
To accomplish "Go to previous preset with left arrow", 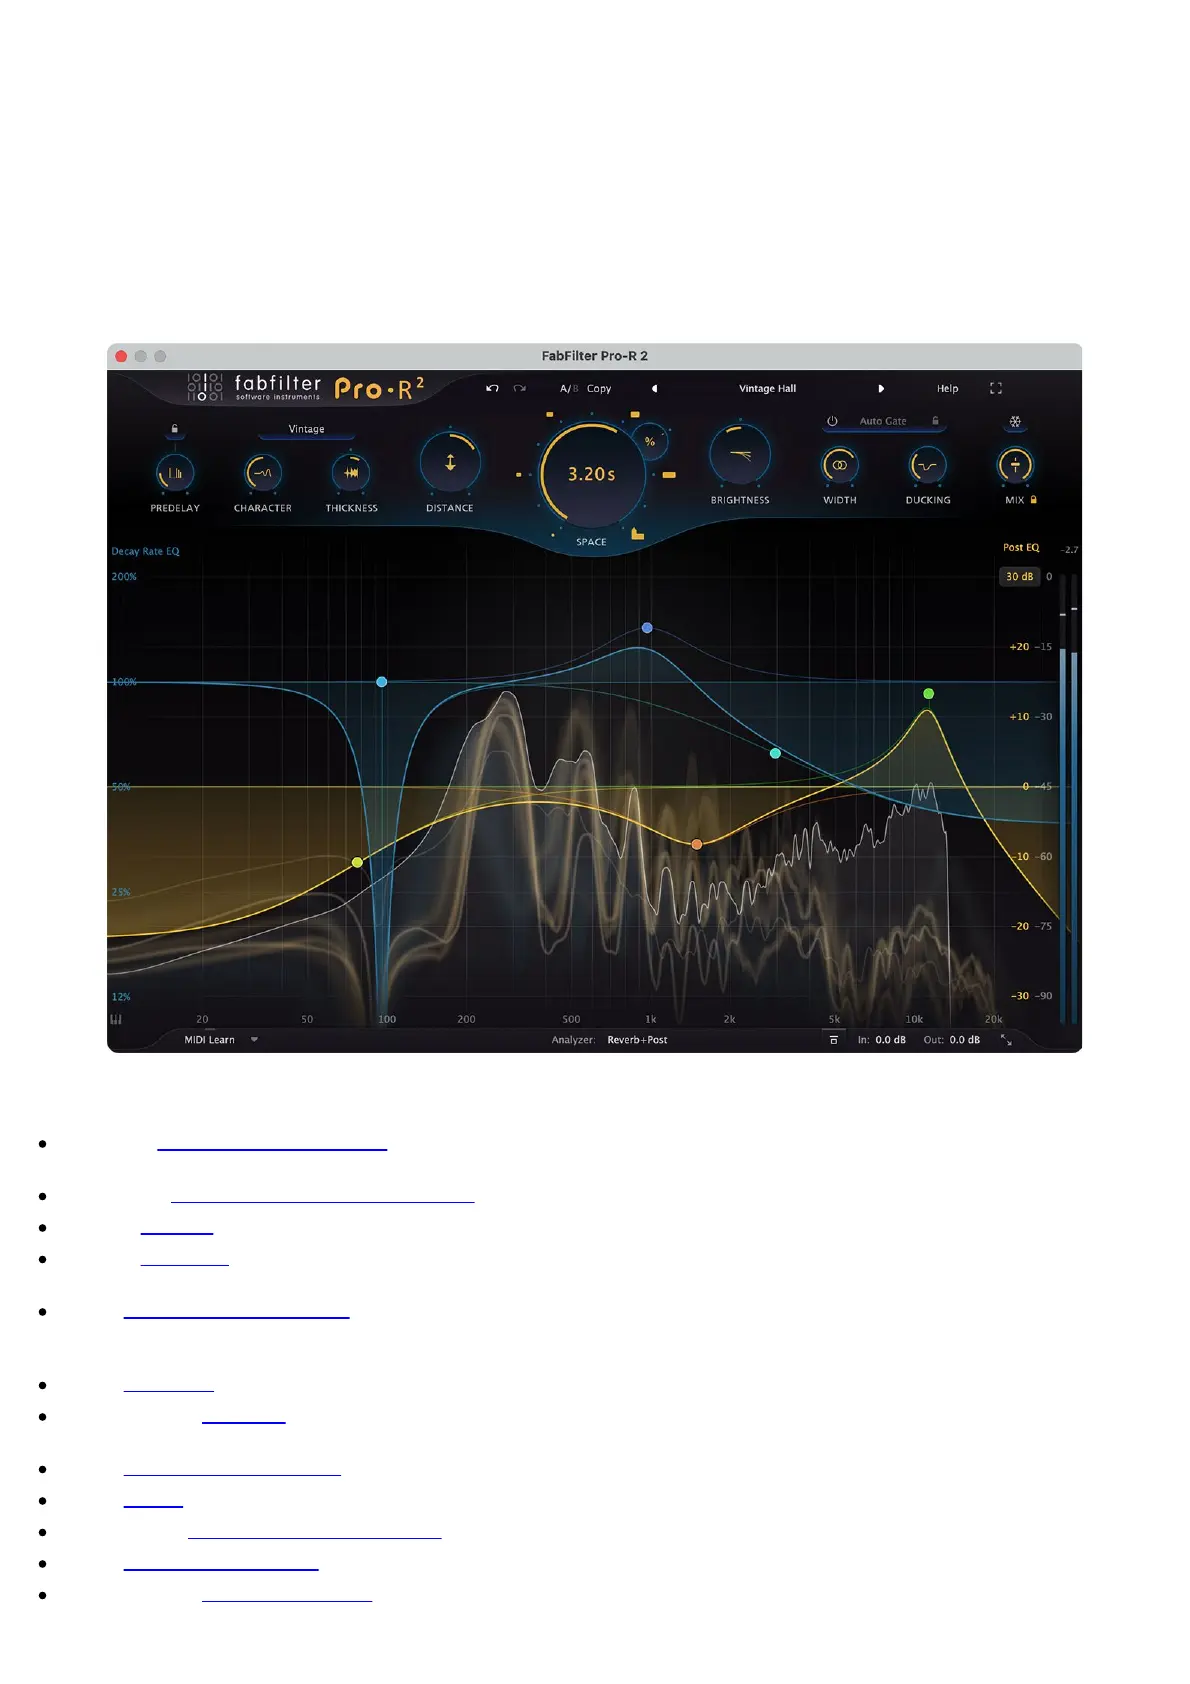I will (x=654, y=388).
